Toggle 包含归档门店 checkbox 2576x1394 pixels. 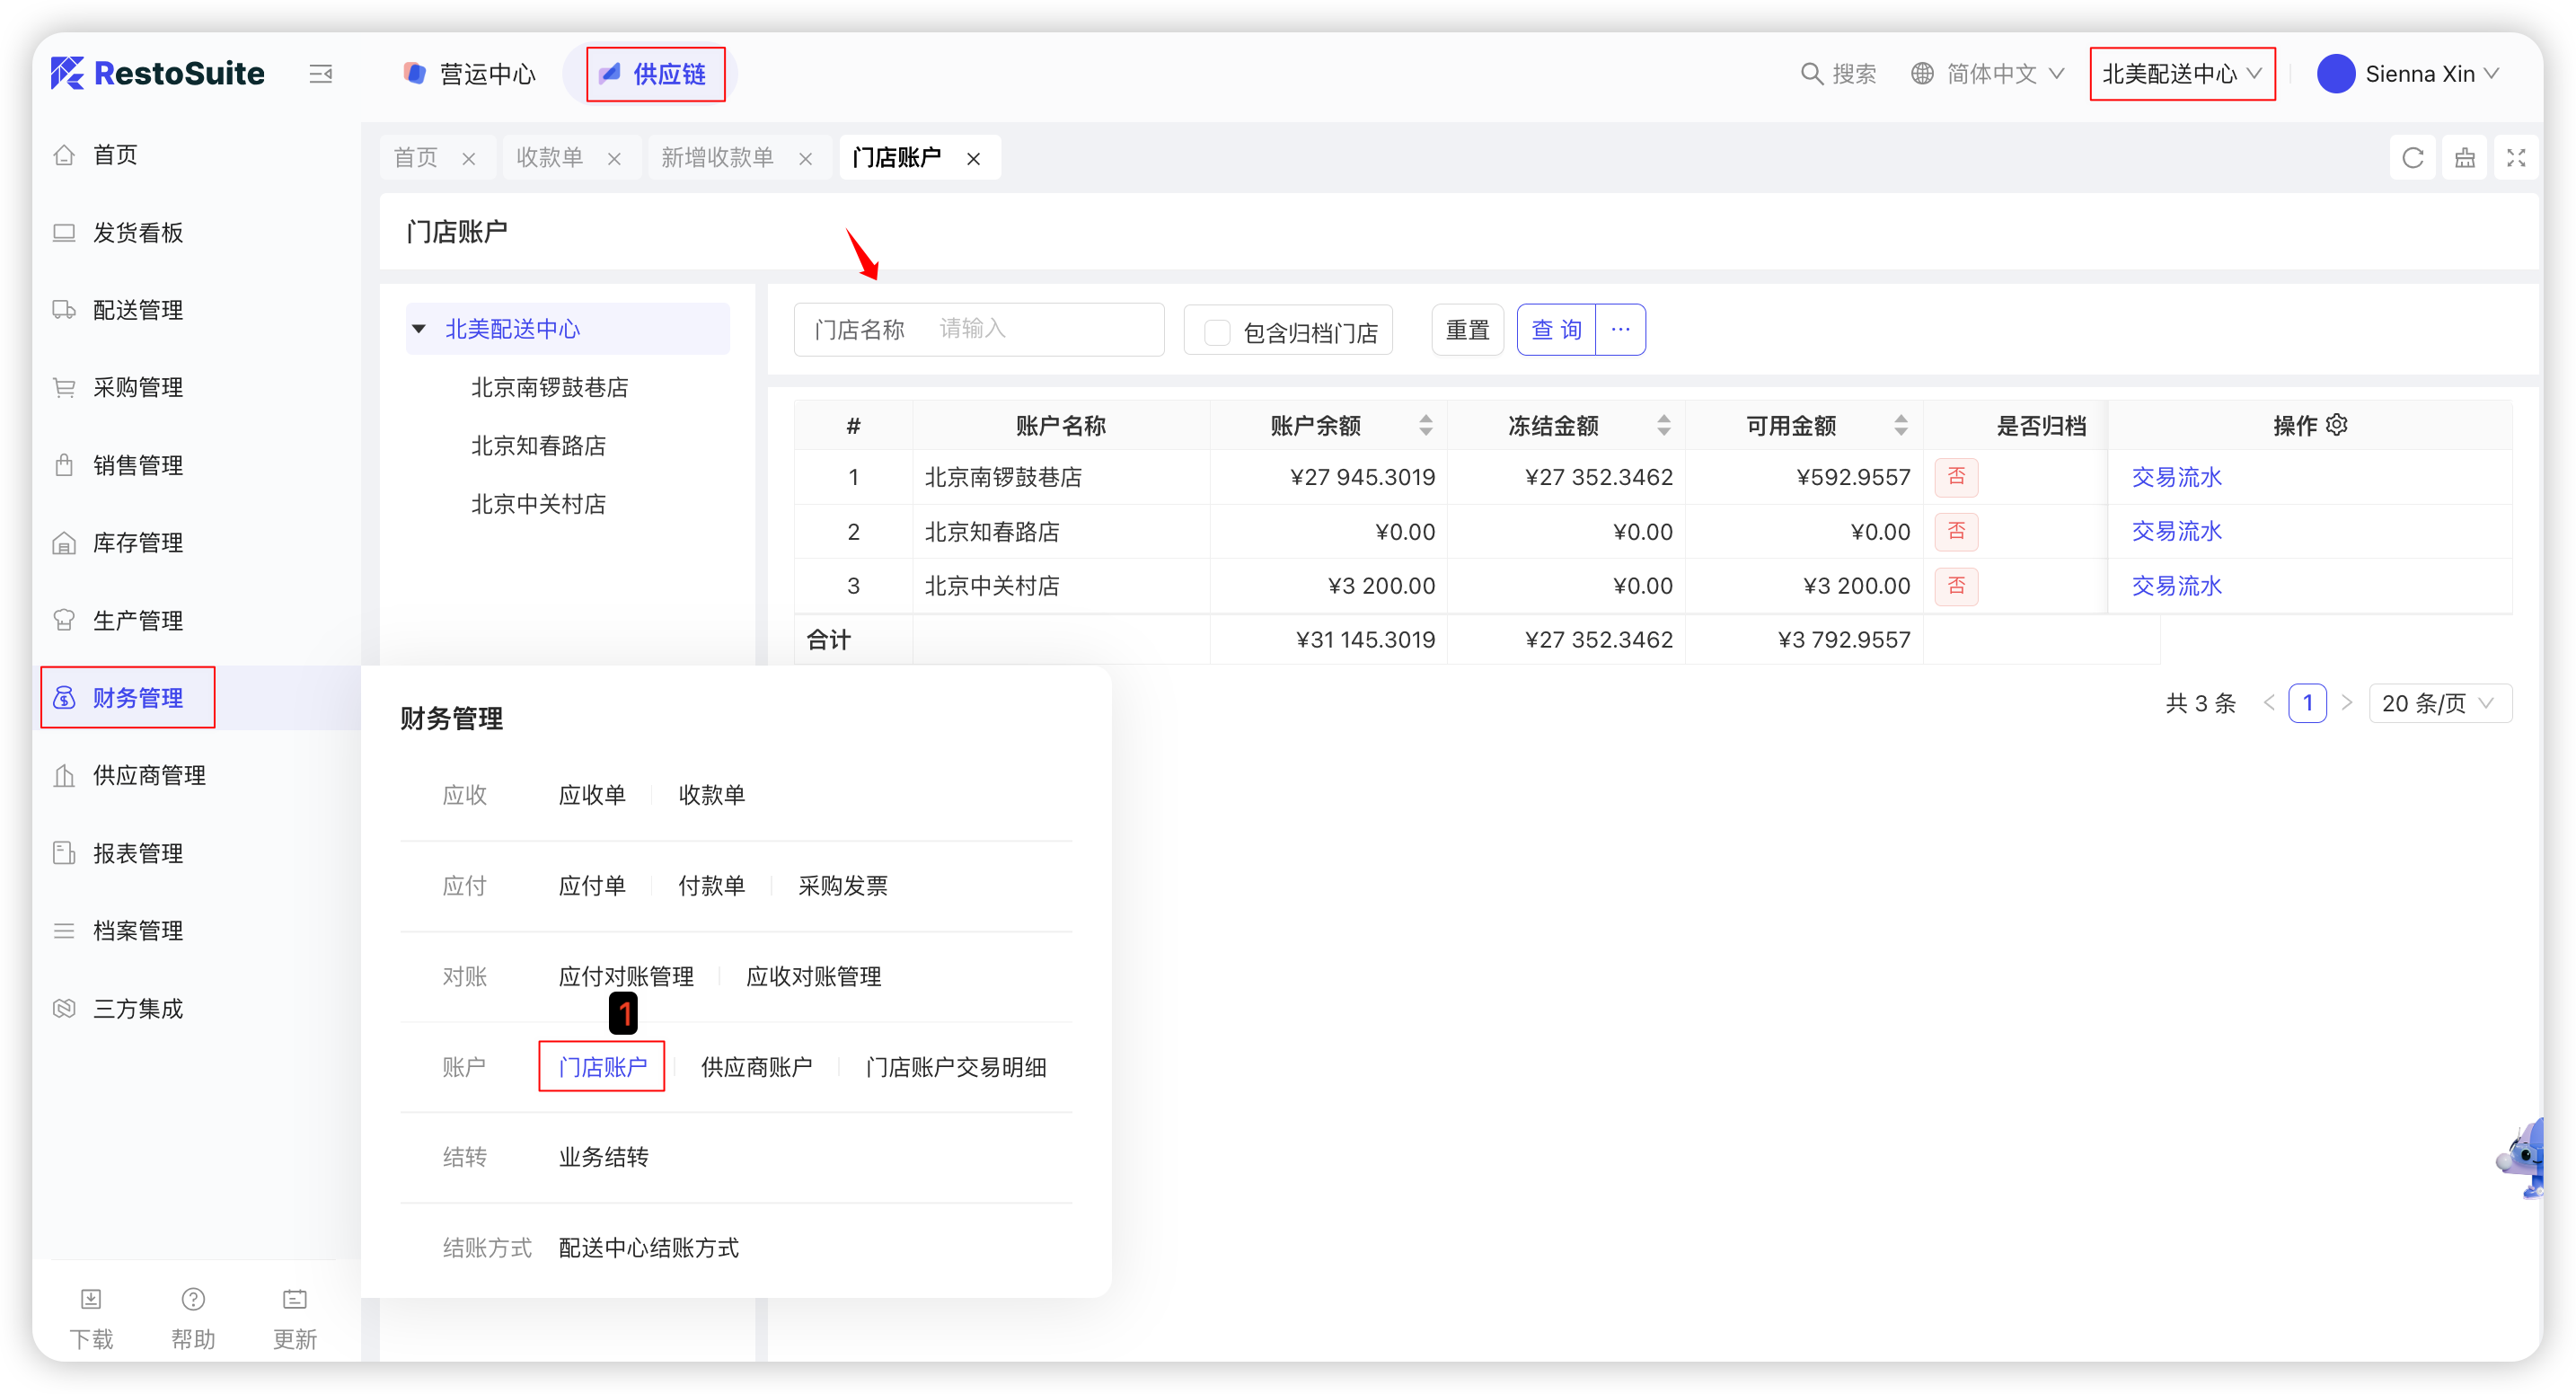point(1217,332)
